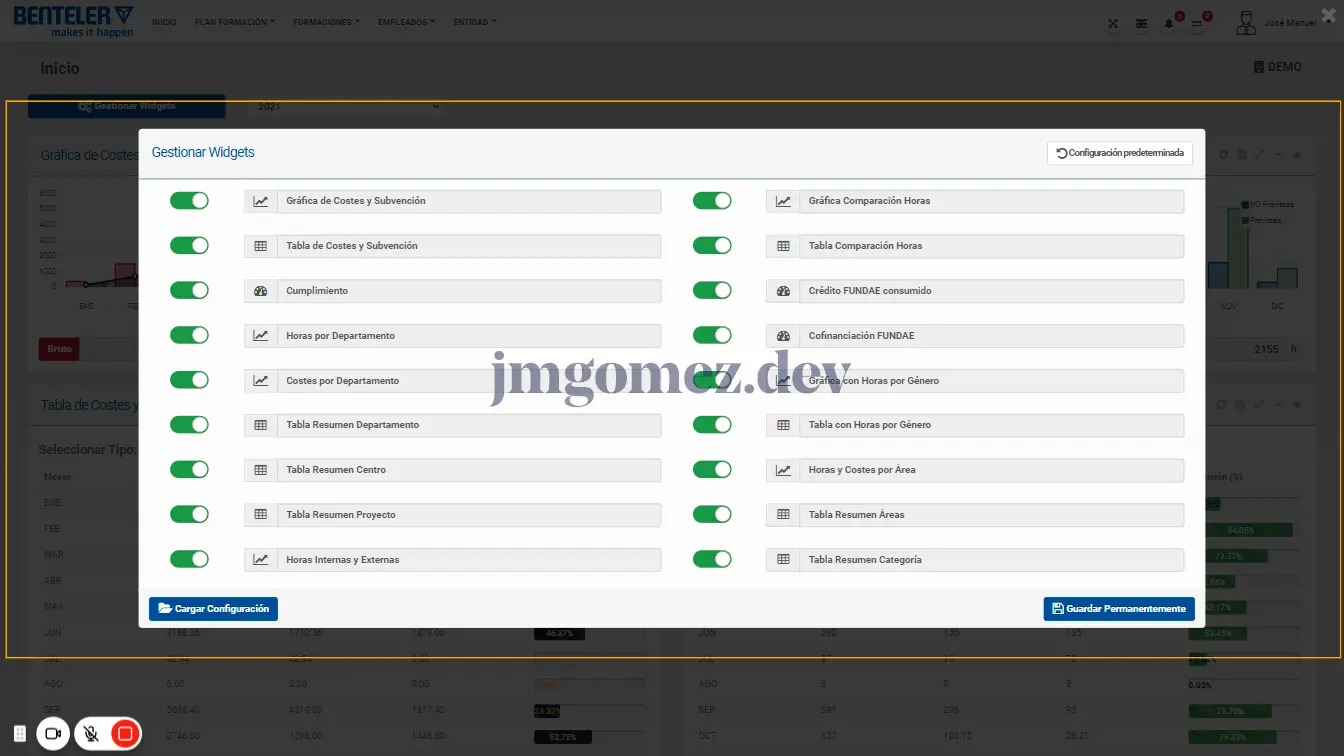
Task: Turn off Tabla Resumen Categoría toggle
Action: (712, 560)
